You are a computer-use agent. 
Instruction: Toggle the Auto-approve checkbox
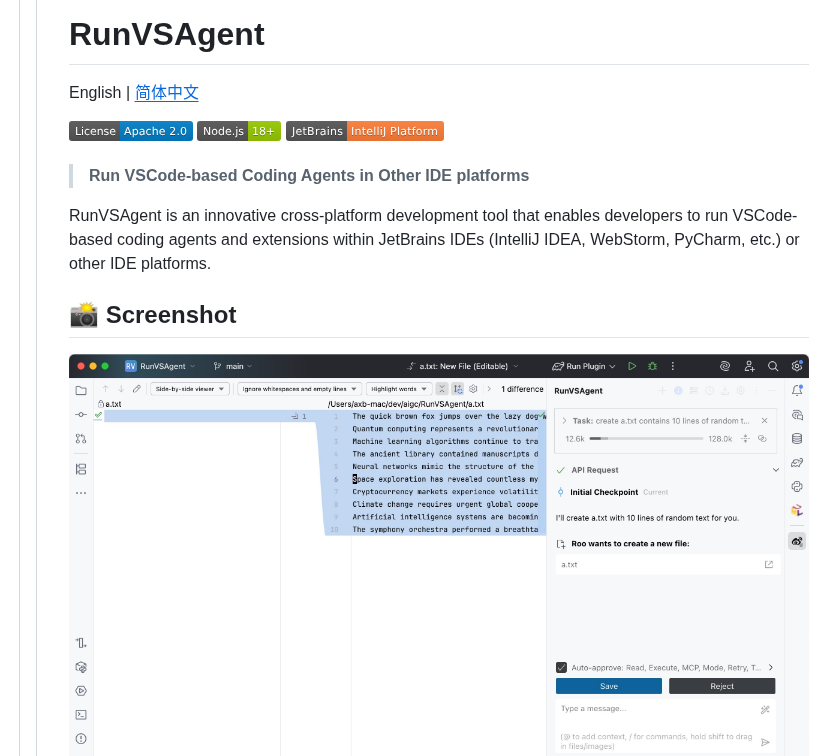tap(561, 667)
